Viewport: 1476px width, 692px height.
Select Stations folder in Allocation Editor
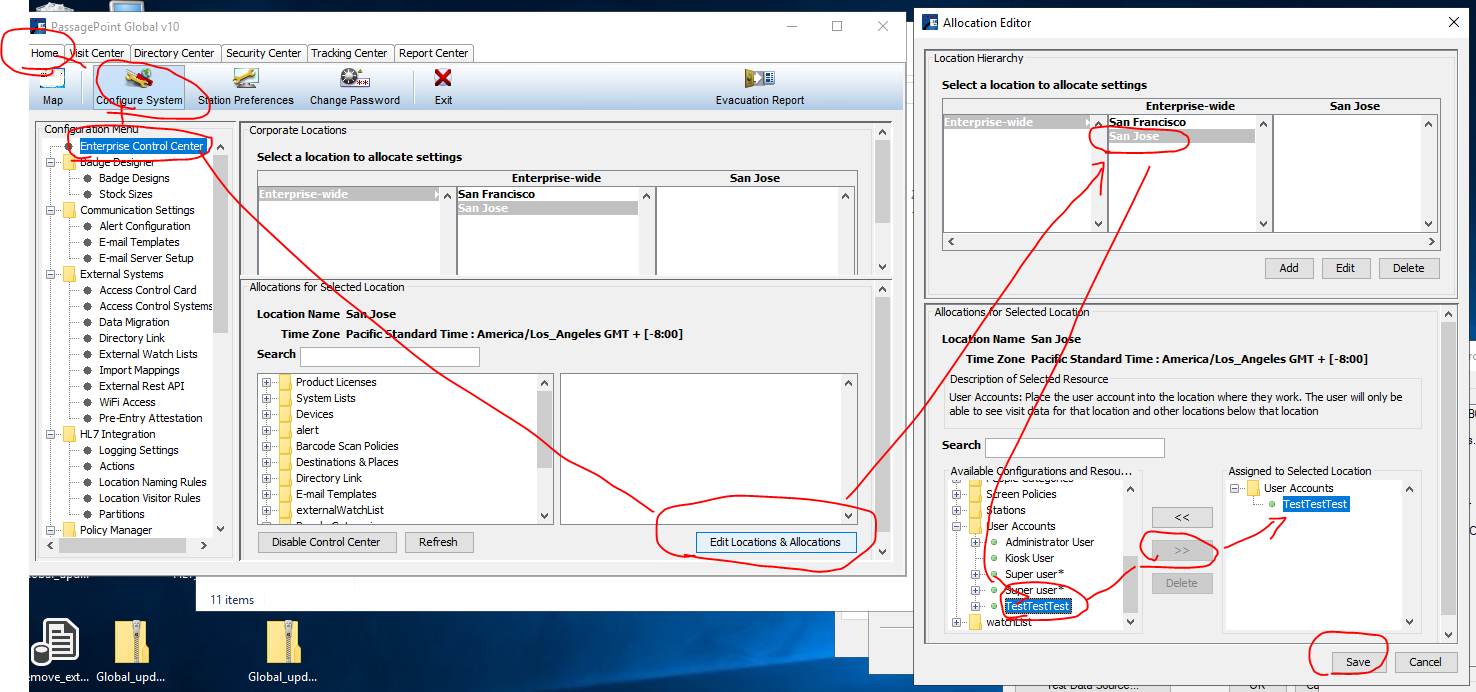1006,510
